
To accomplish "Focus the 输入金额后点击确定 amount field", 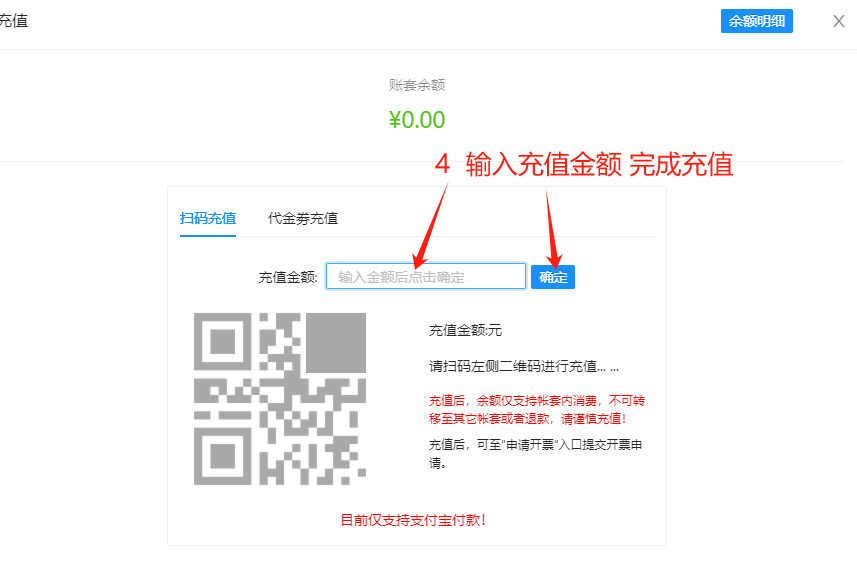I will point(426,276).
